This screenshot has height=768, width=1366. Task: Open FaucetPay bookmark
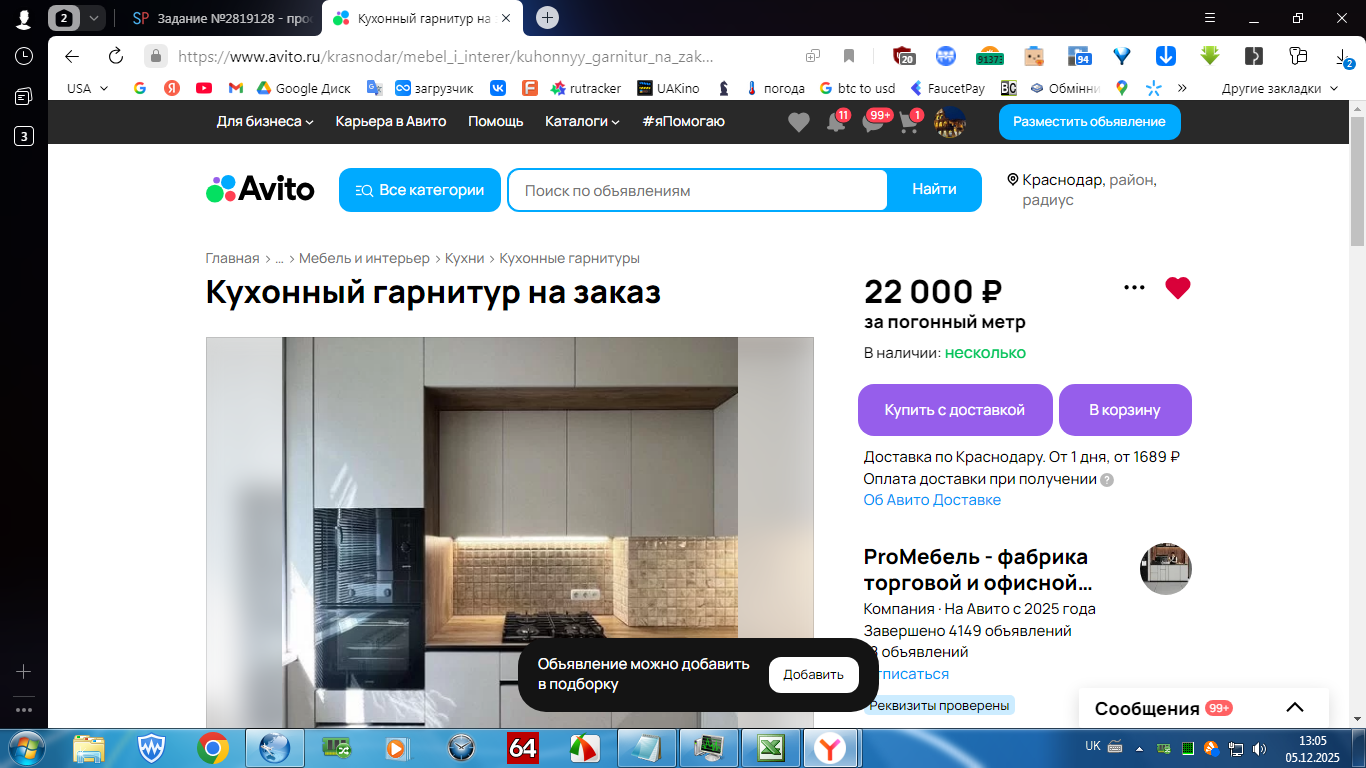[x=946, y=88]
